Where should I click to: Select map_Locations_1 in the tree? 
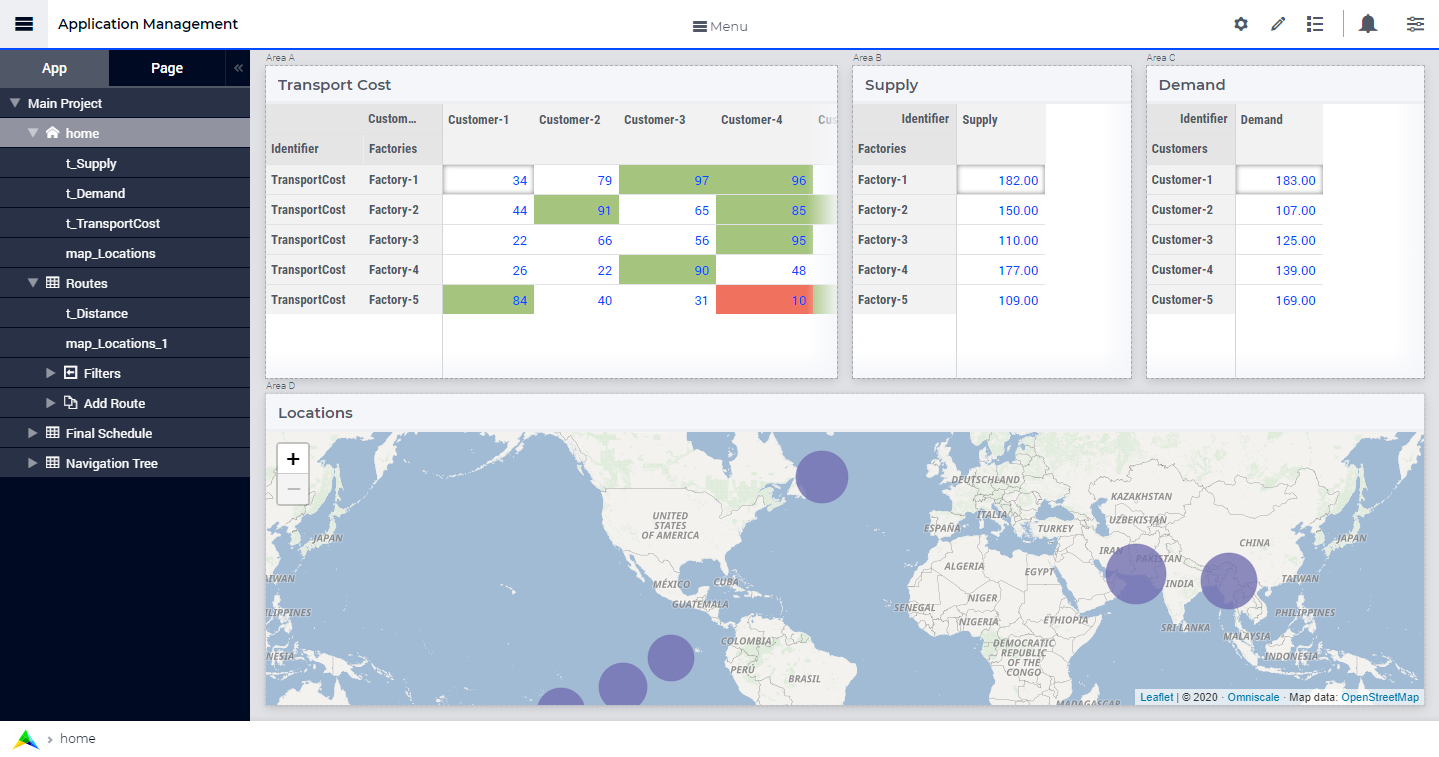[117, 343]
